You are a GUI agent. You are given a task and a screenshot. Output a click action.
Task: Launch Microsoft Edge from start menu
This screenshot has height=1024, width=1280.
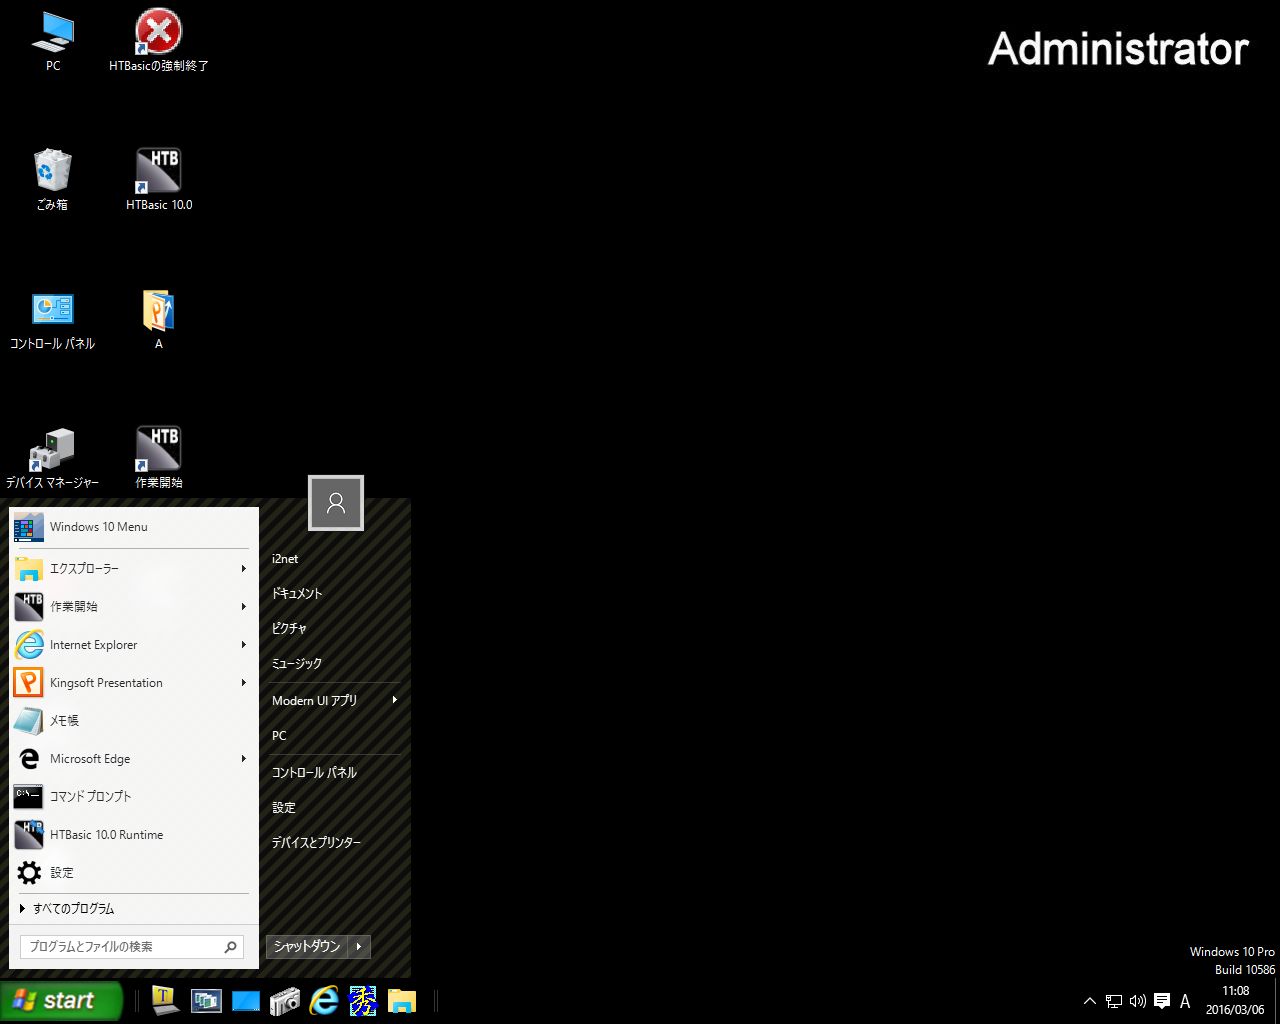pyautogui.click(x=132, y=759)
